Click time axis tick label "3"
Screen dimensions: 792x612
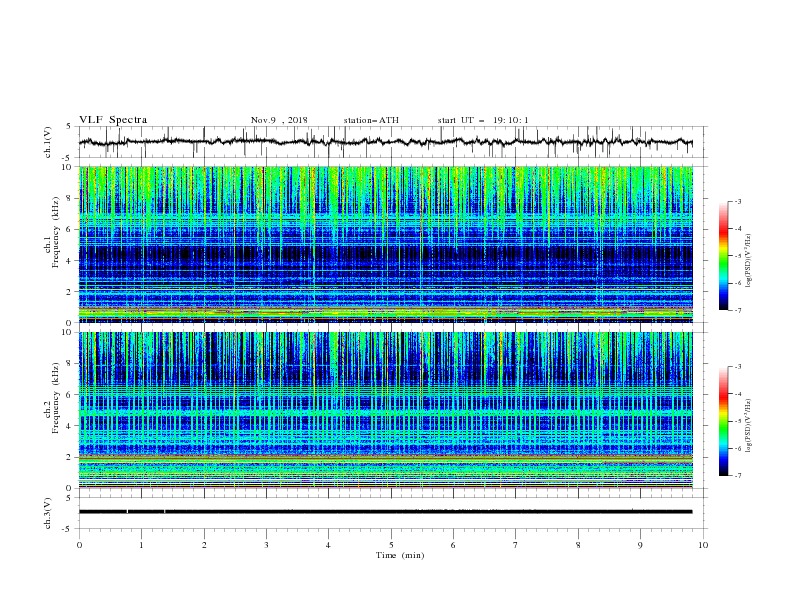[266, 545]
